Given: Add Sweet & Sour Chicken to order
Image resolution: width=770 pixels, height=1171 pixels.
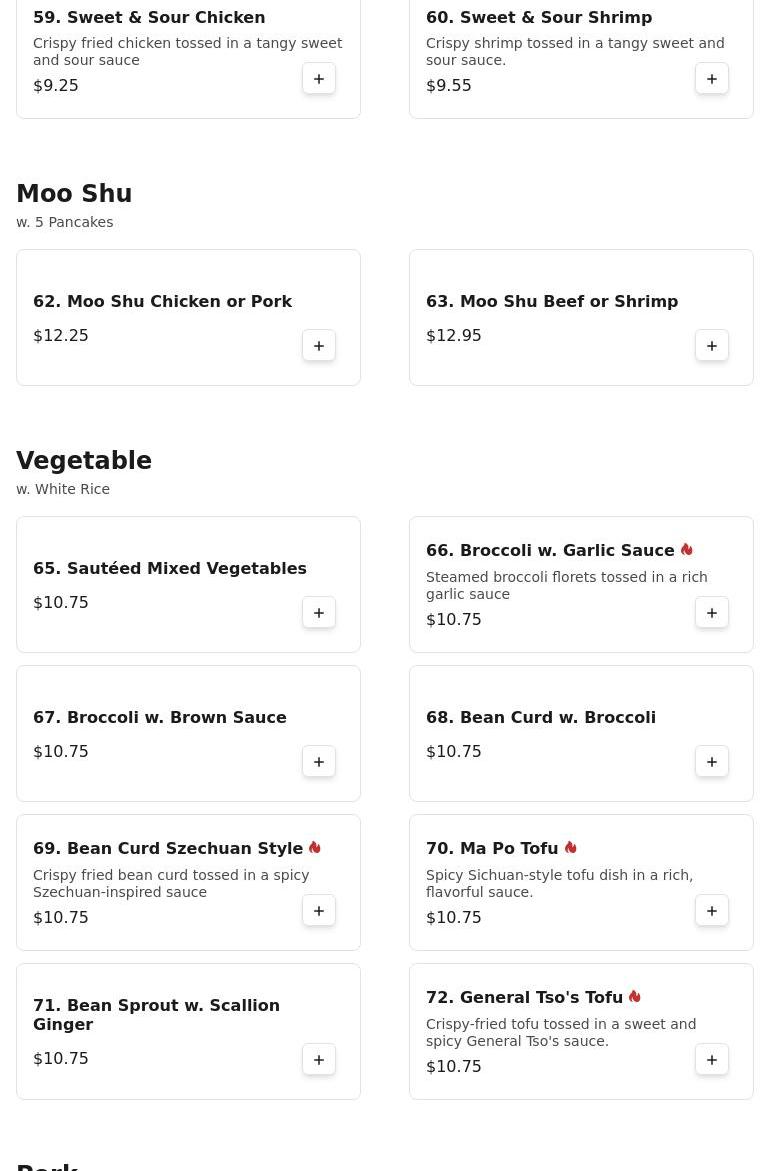Looking at the screenshot, I should point(319,78).
